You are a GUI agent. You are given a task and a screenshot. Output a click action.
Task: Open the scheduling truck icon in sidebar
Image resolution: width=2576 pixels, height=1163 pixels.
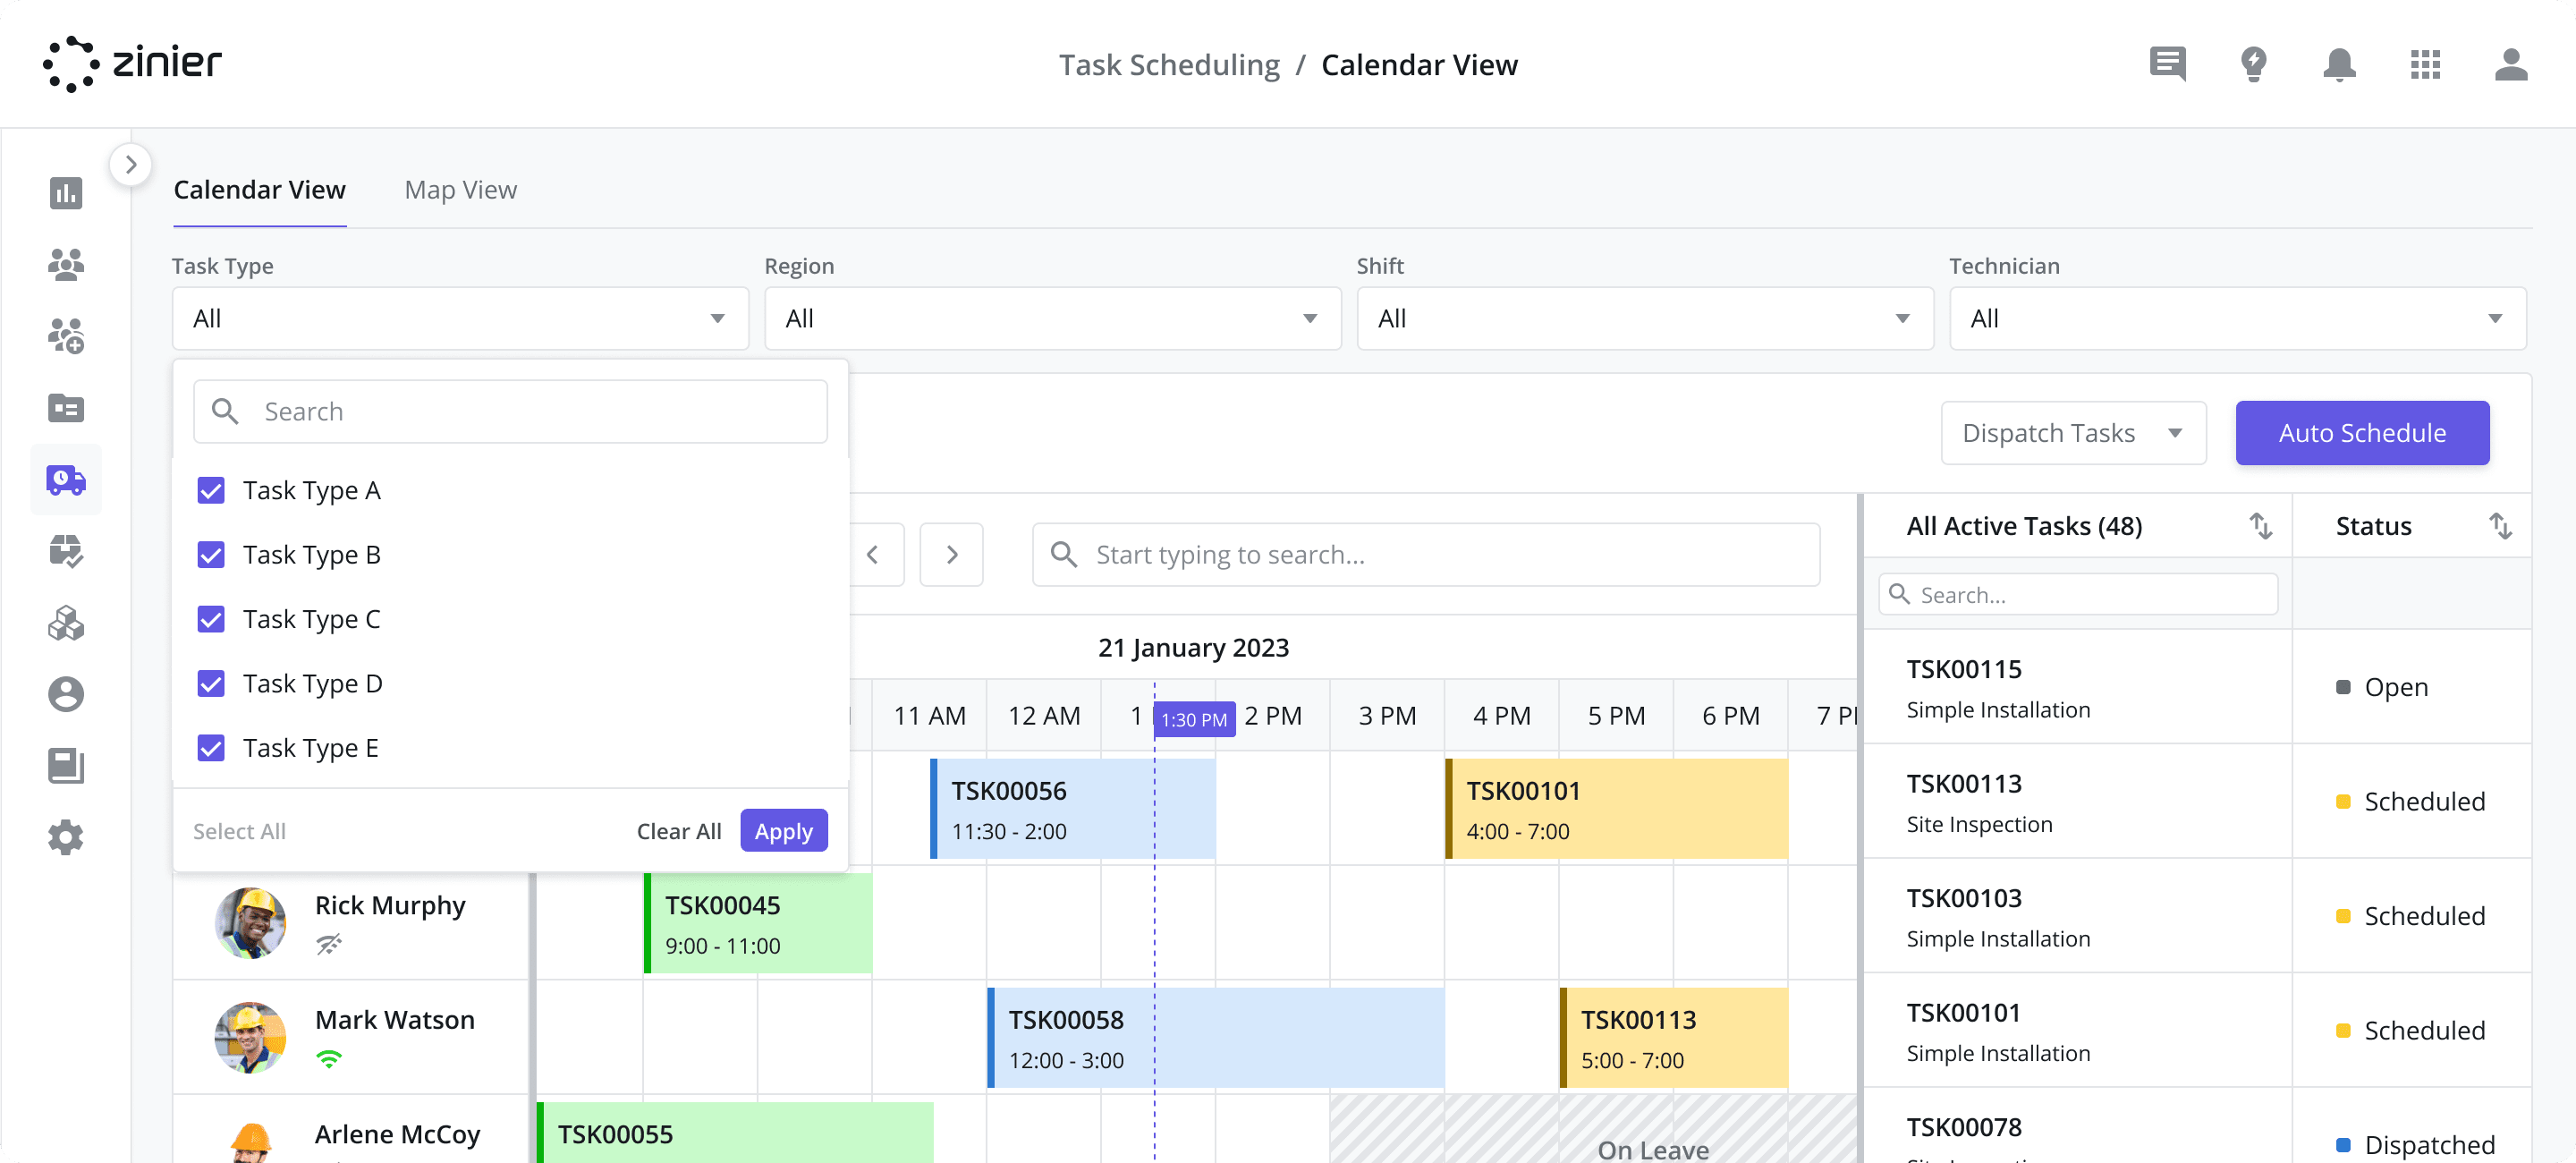coord(66,480)
